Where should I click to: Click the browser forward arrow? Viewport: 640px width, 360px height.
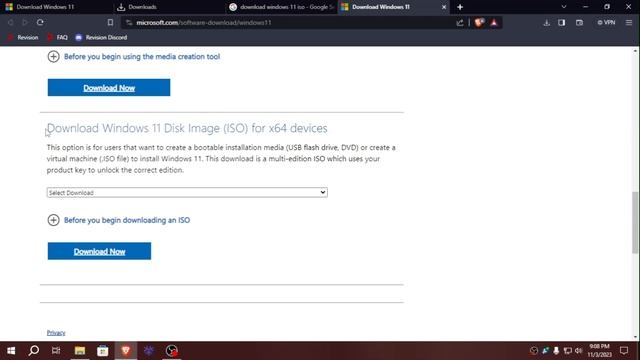click(x=25, y=22)
